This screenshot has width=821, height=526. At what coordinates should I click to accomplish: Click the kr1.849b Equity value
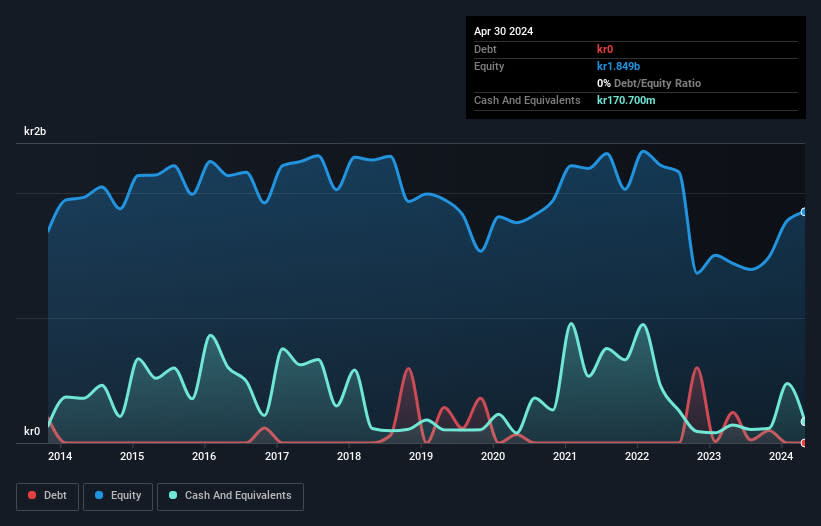[618, 66]
